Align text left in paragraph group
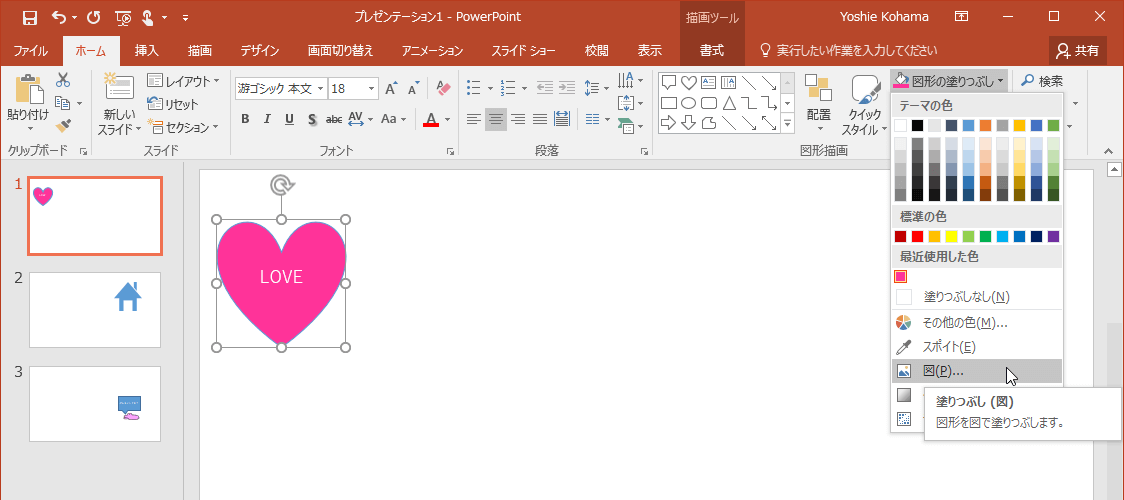1124x500 pixels. tap(473, 119)
